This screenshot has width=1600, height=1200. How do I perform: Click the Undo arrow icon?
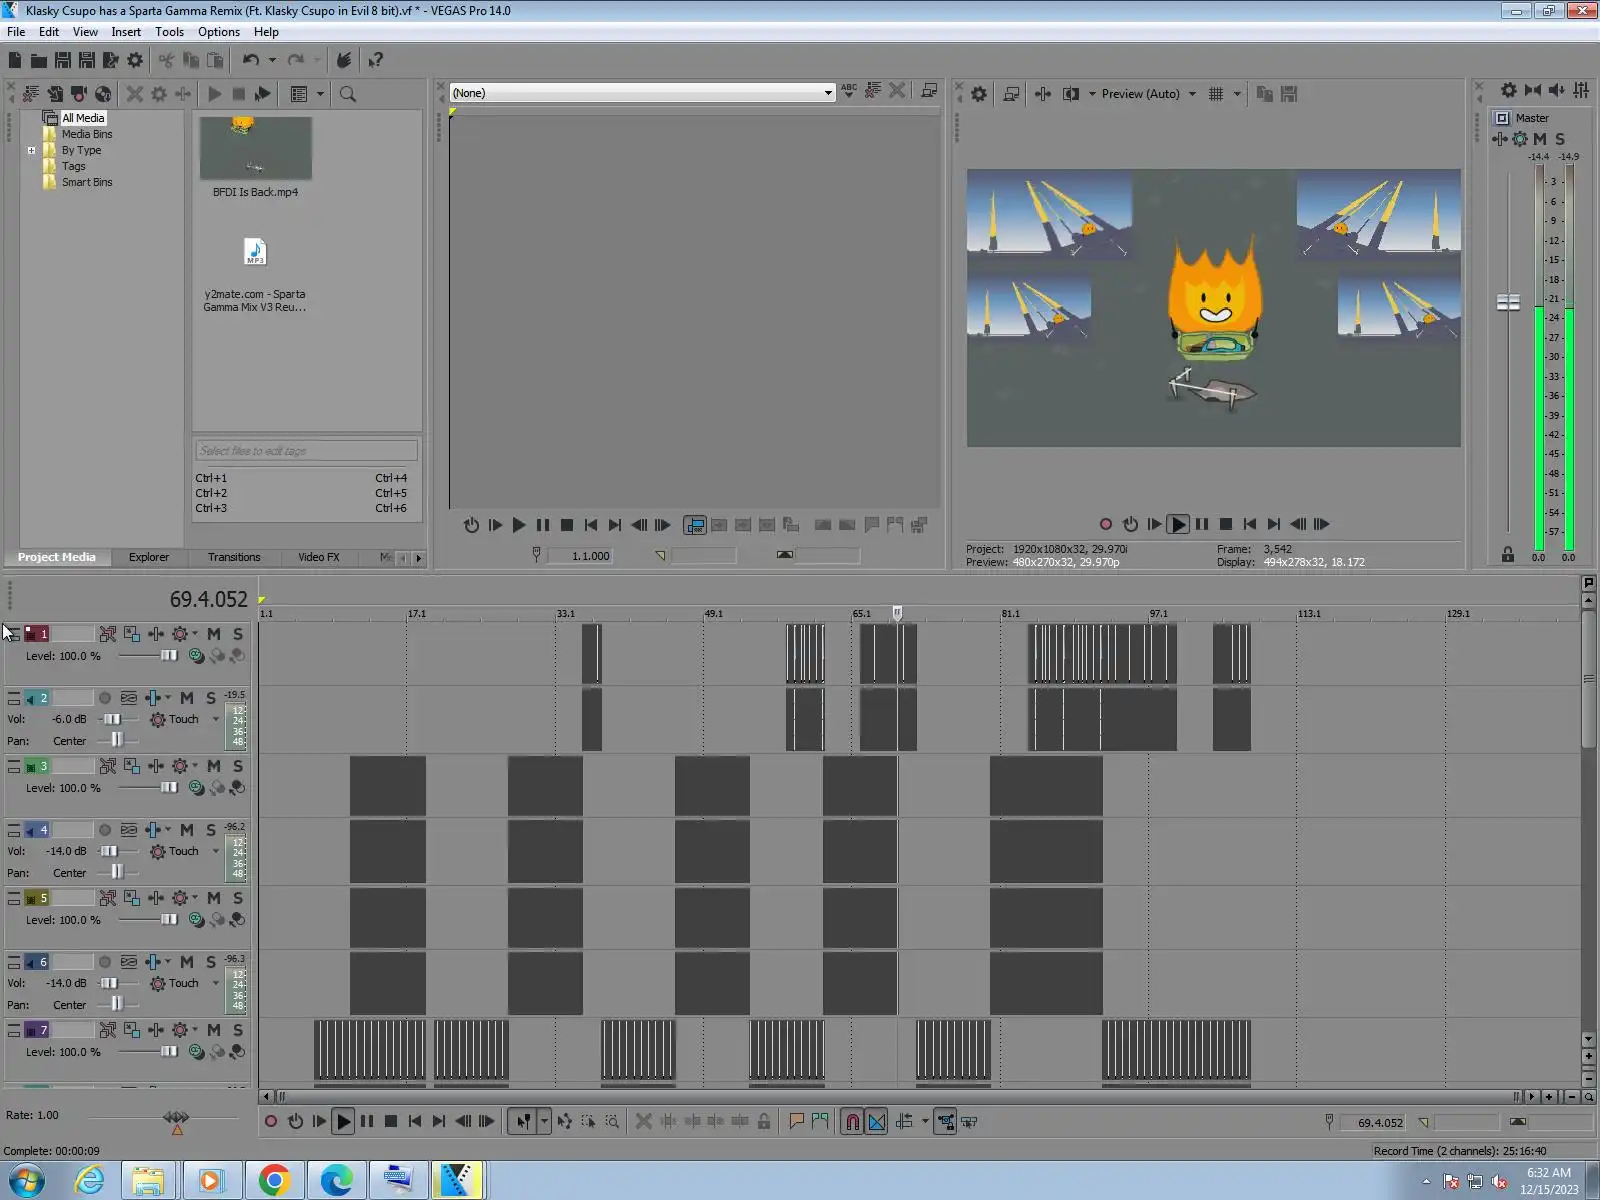(x=251, y=60)
